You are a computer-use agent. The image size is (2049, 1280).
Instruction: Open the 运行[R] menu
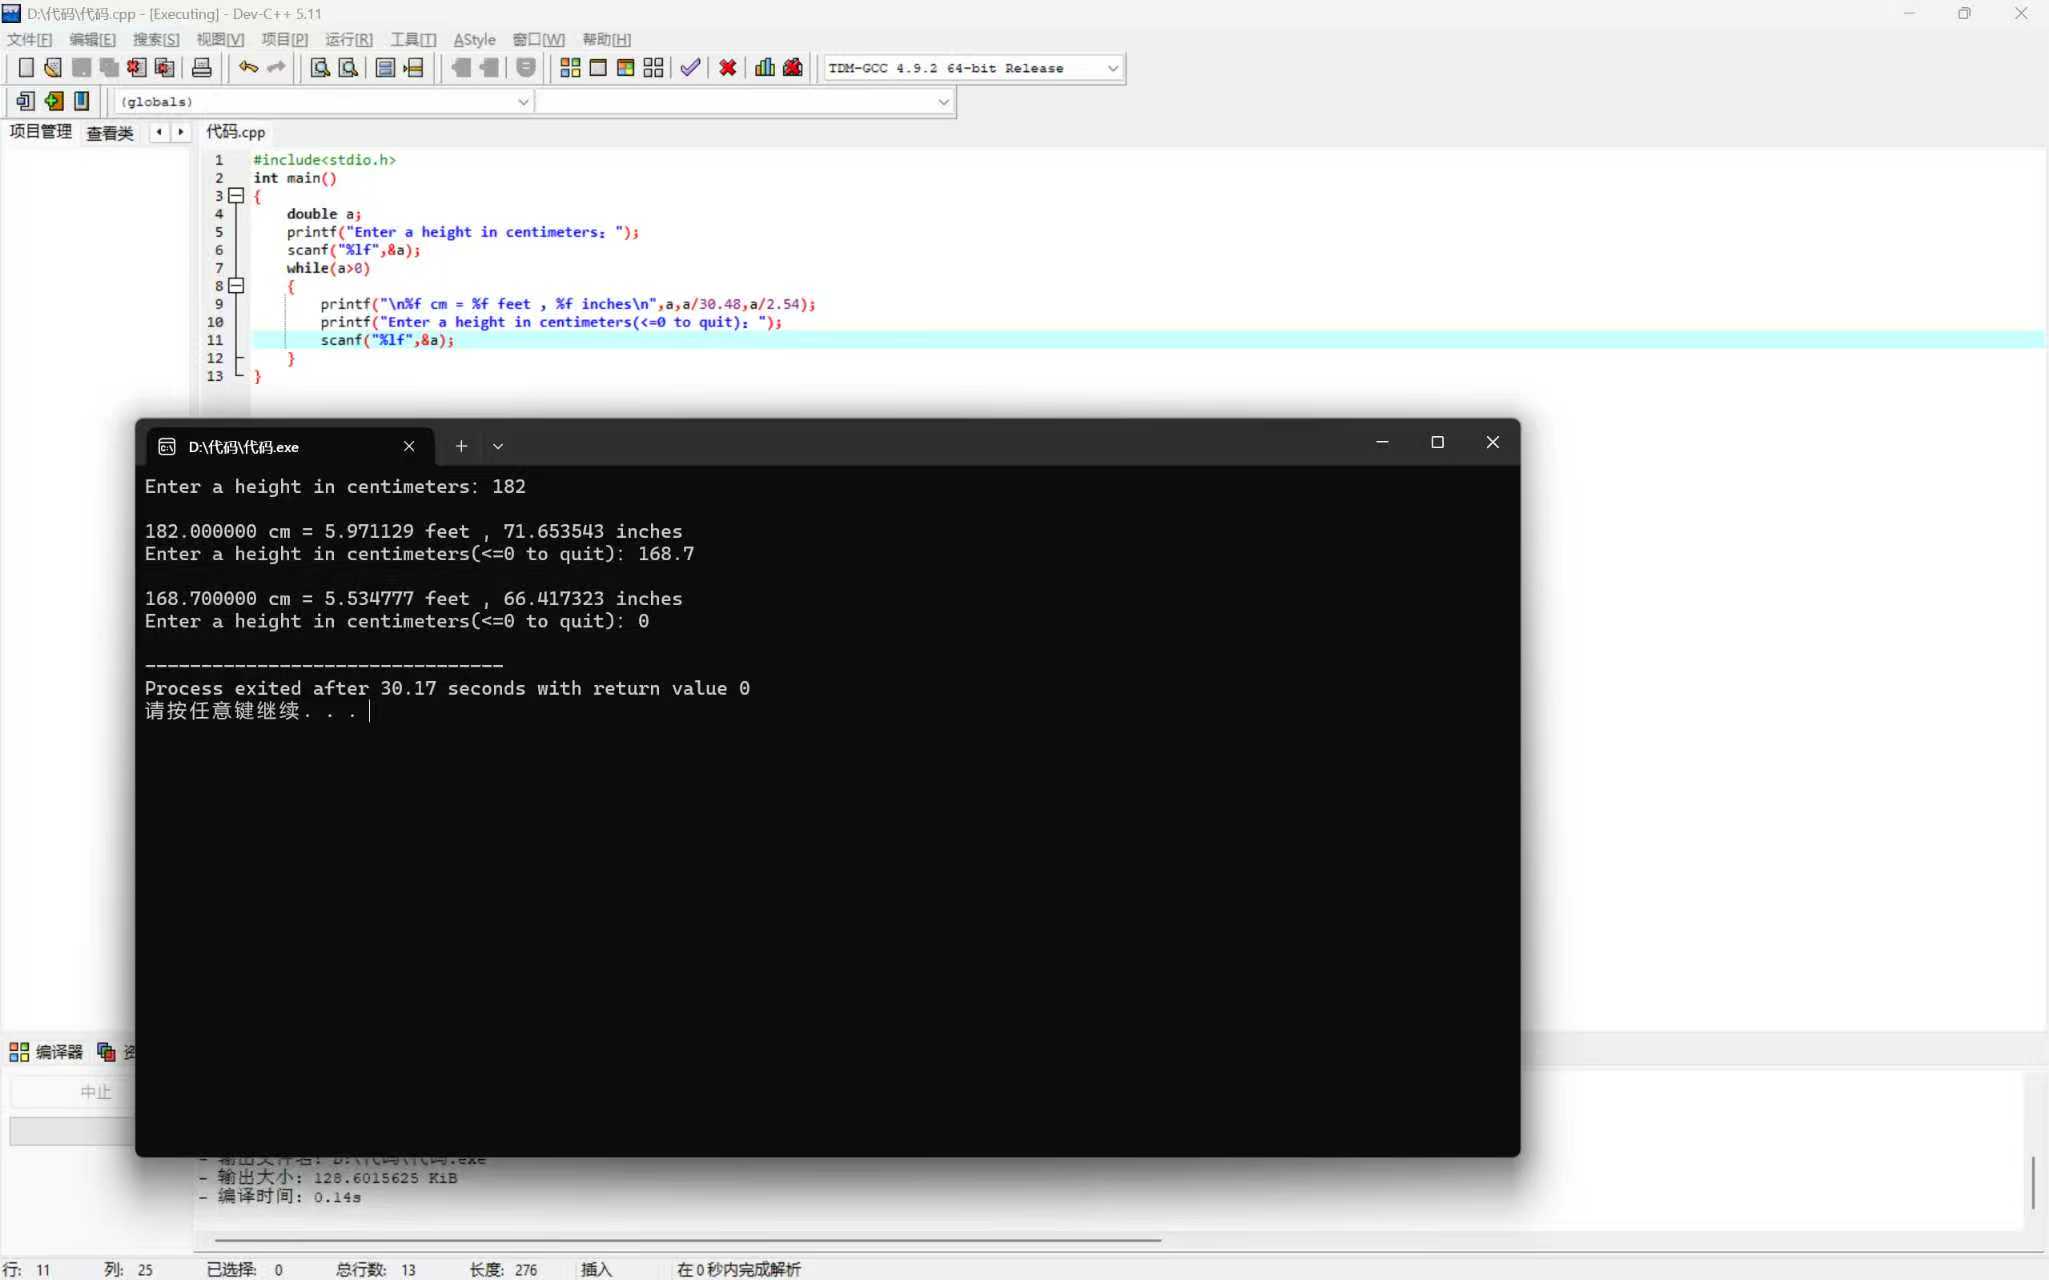tap(348, 39)
